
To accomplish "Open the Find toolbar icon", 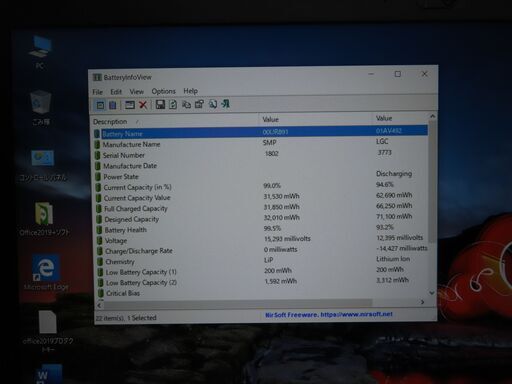I will pyautogui.click(x=213, y=104).
